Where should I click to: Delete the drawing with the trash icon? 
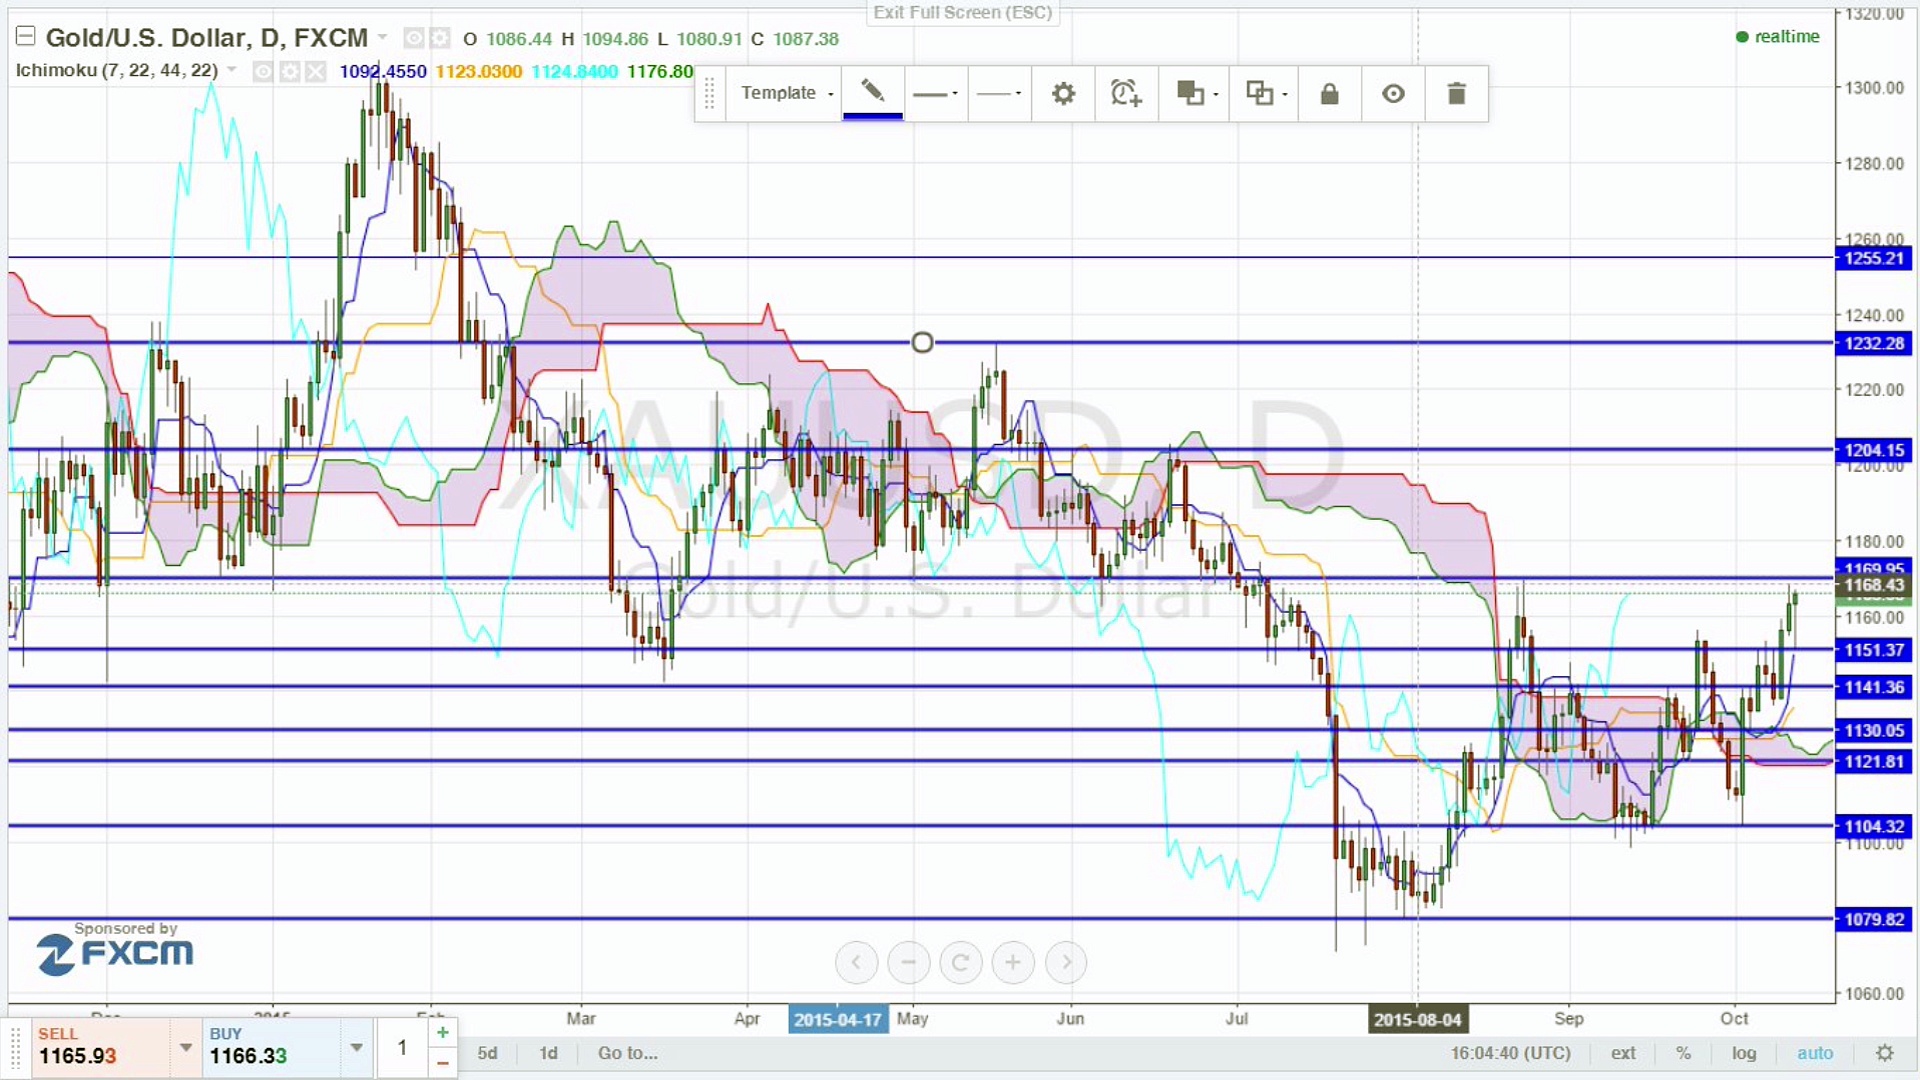1456,94
